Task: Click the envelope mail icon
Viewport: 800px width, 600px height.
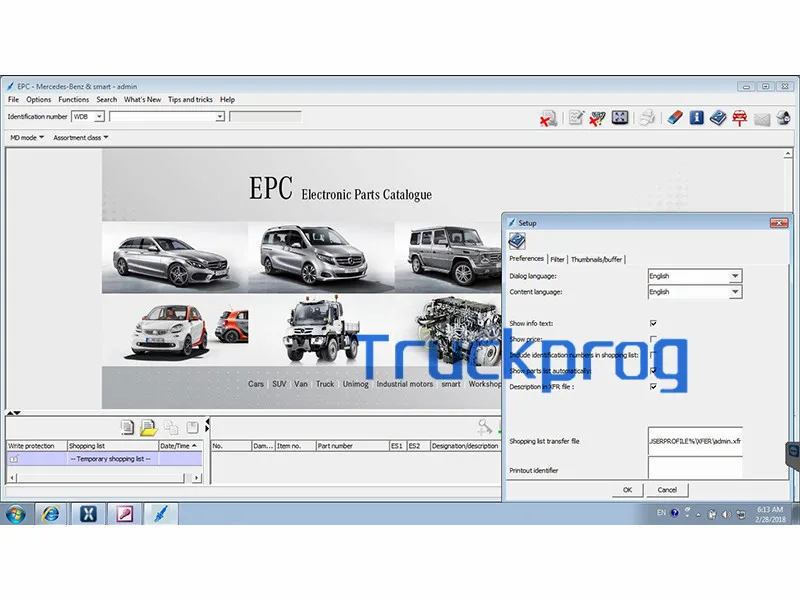Action: pyautogui.click(x=762, y=119)
